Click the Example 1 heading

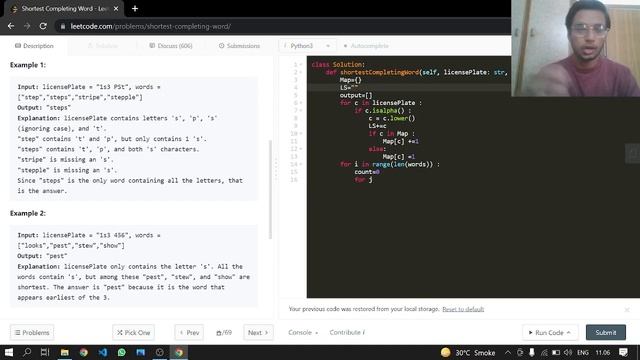28,65
